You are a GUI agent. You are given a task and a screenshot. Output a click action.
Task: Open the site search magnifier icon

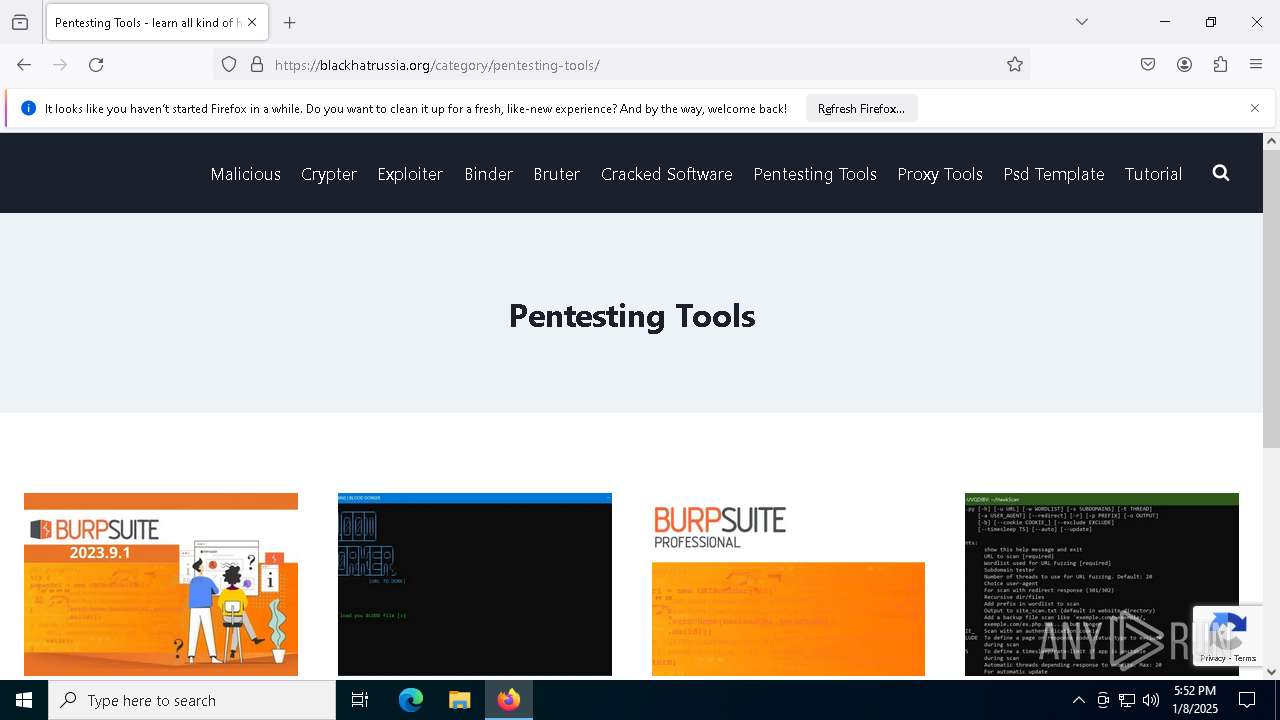[1221, 173]
